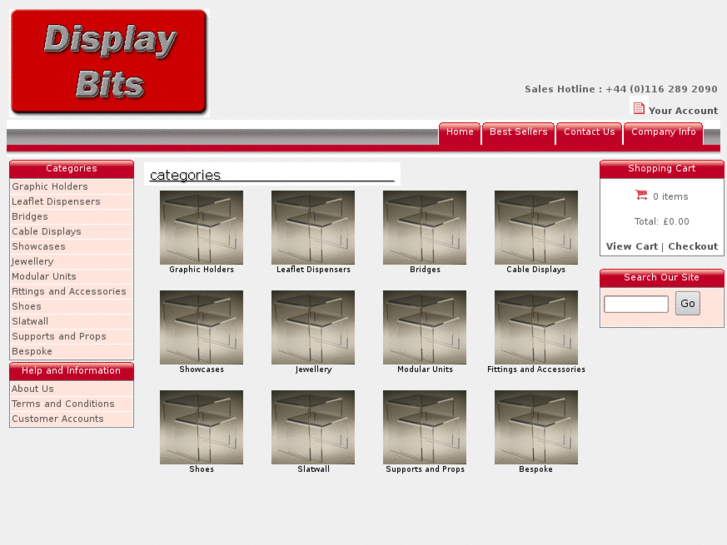This screenshot has height=545, width=727.
Task: Click 'Modular Units' caption under thumbnail
Action: (425, 370)
